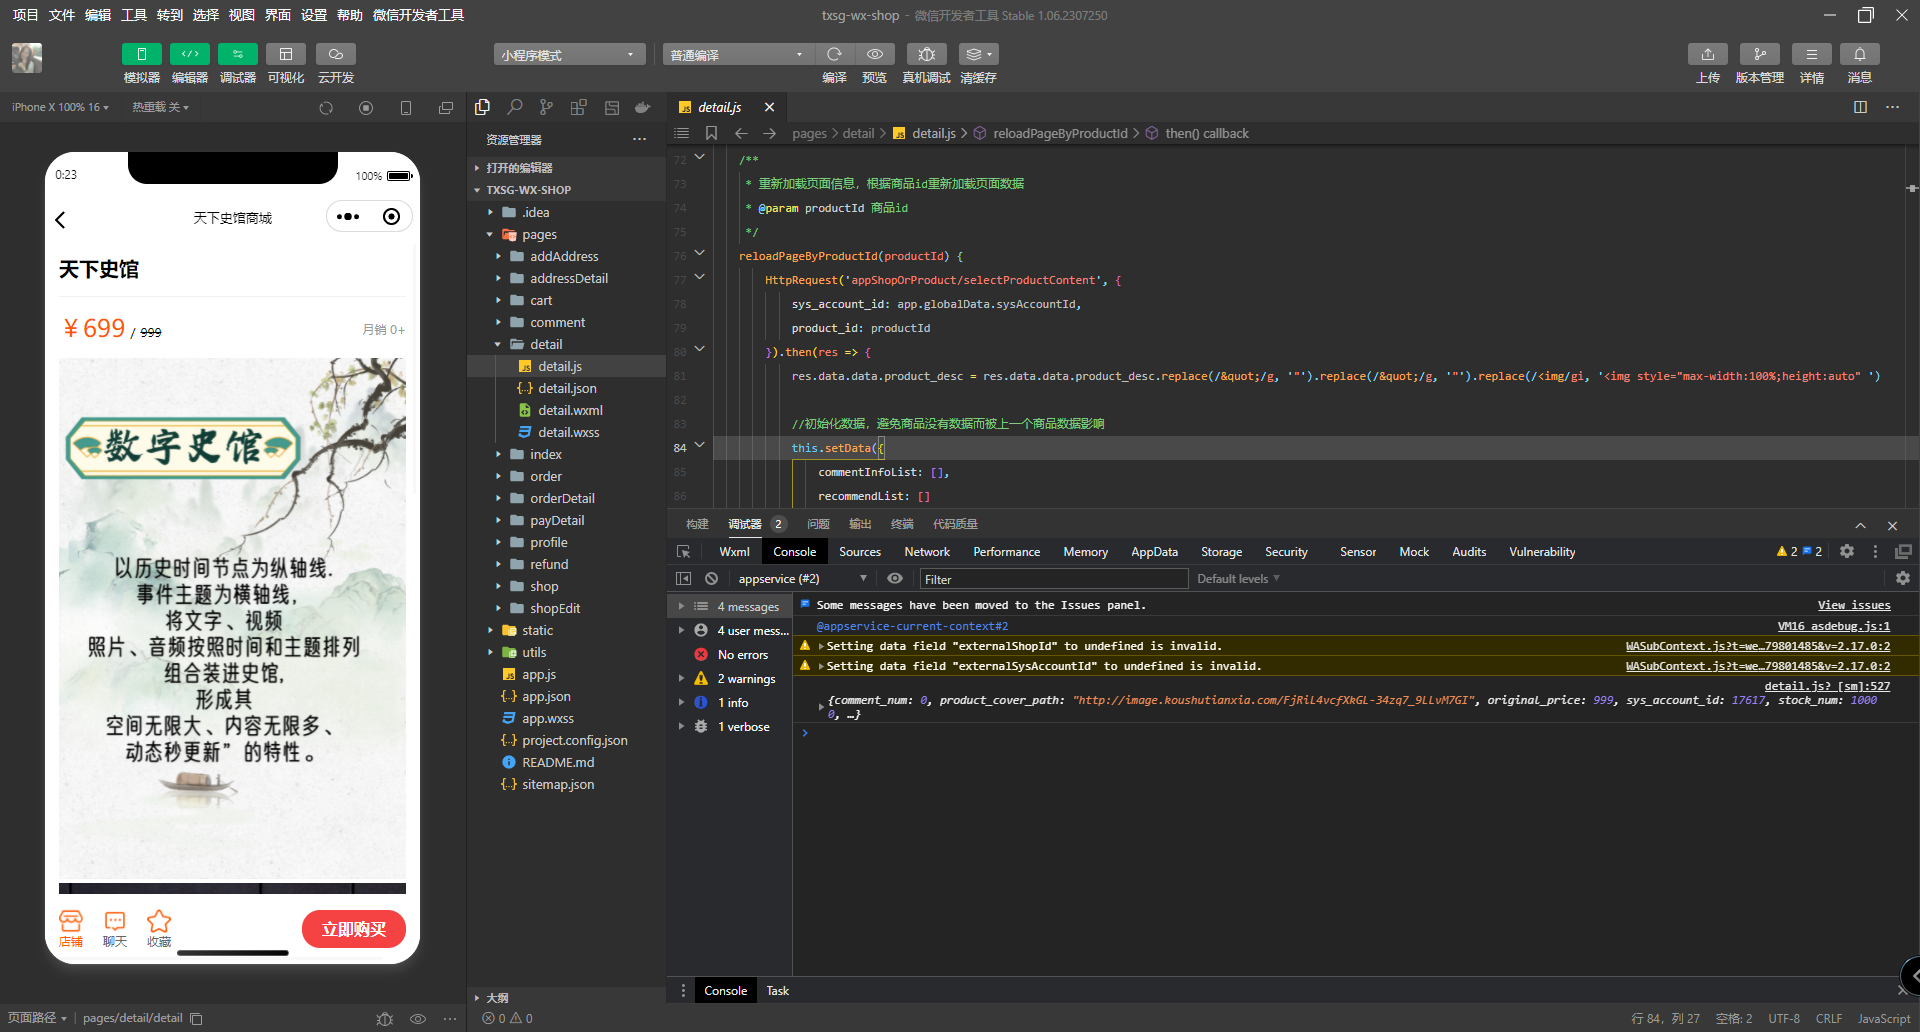Click 聊天 chat icon in simulator
Screen dimensions: 1920x1032
pos(115,928)
